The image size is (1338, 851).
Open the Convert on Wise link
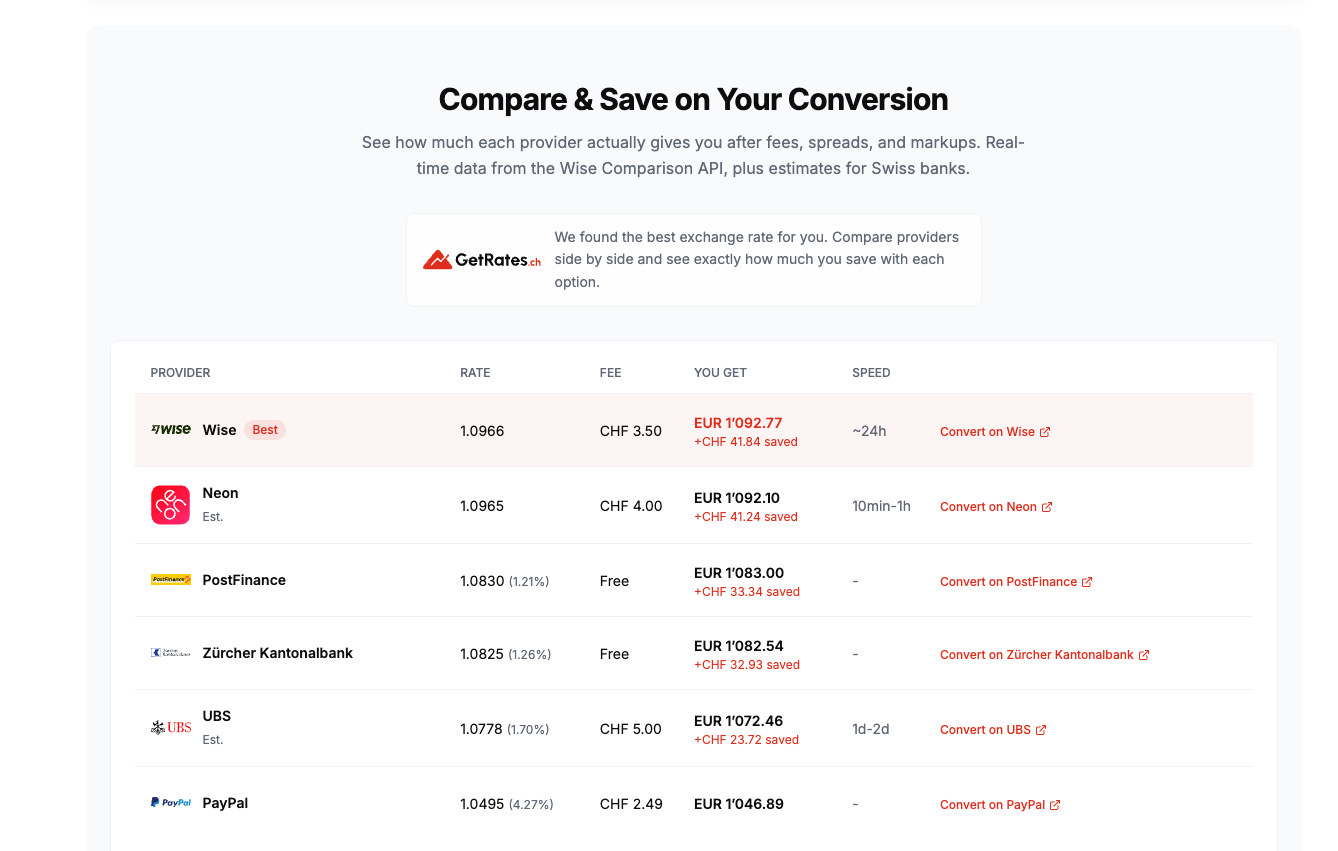pos(988,431)
